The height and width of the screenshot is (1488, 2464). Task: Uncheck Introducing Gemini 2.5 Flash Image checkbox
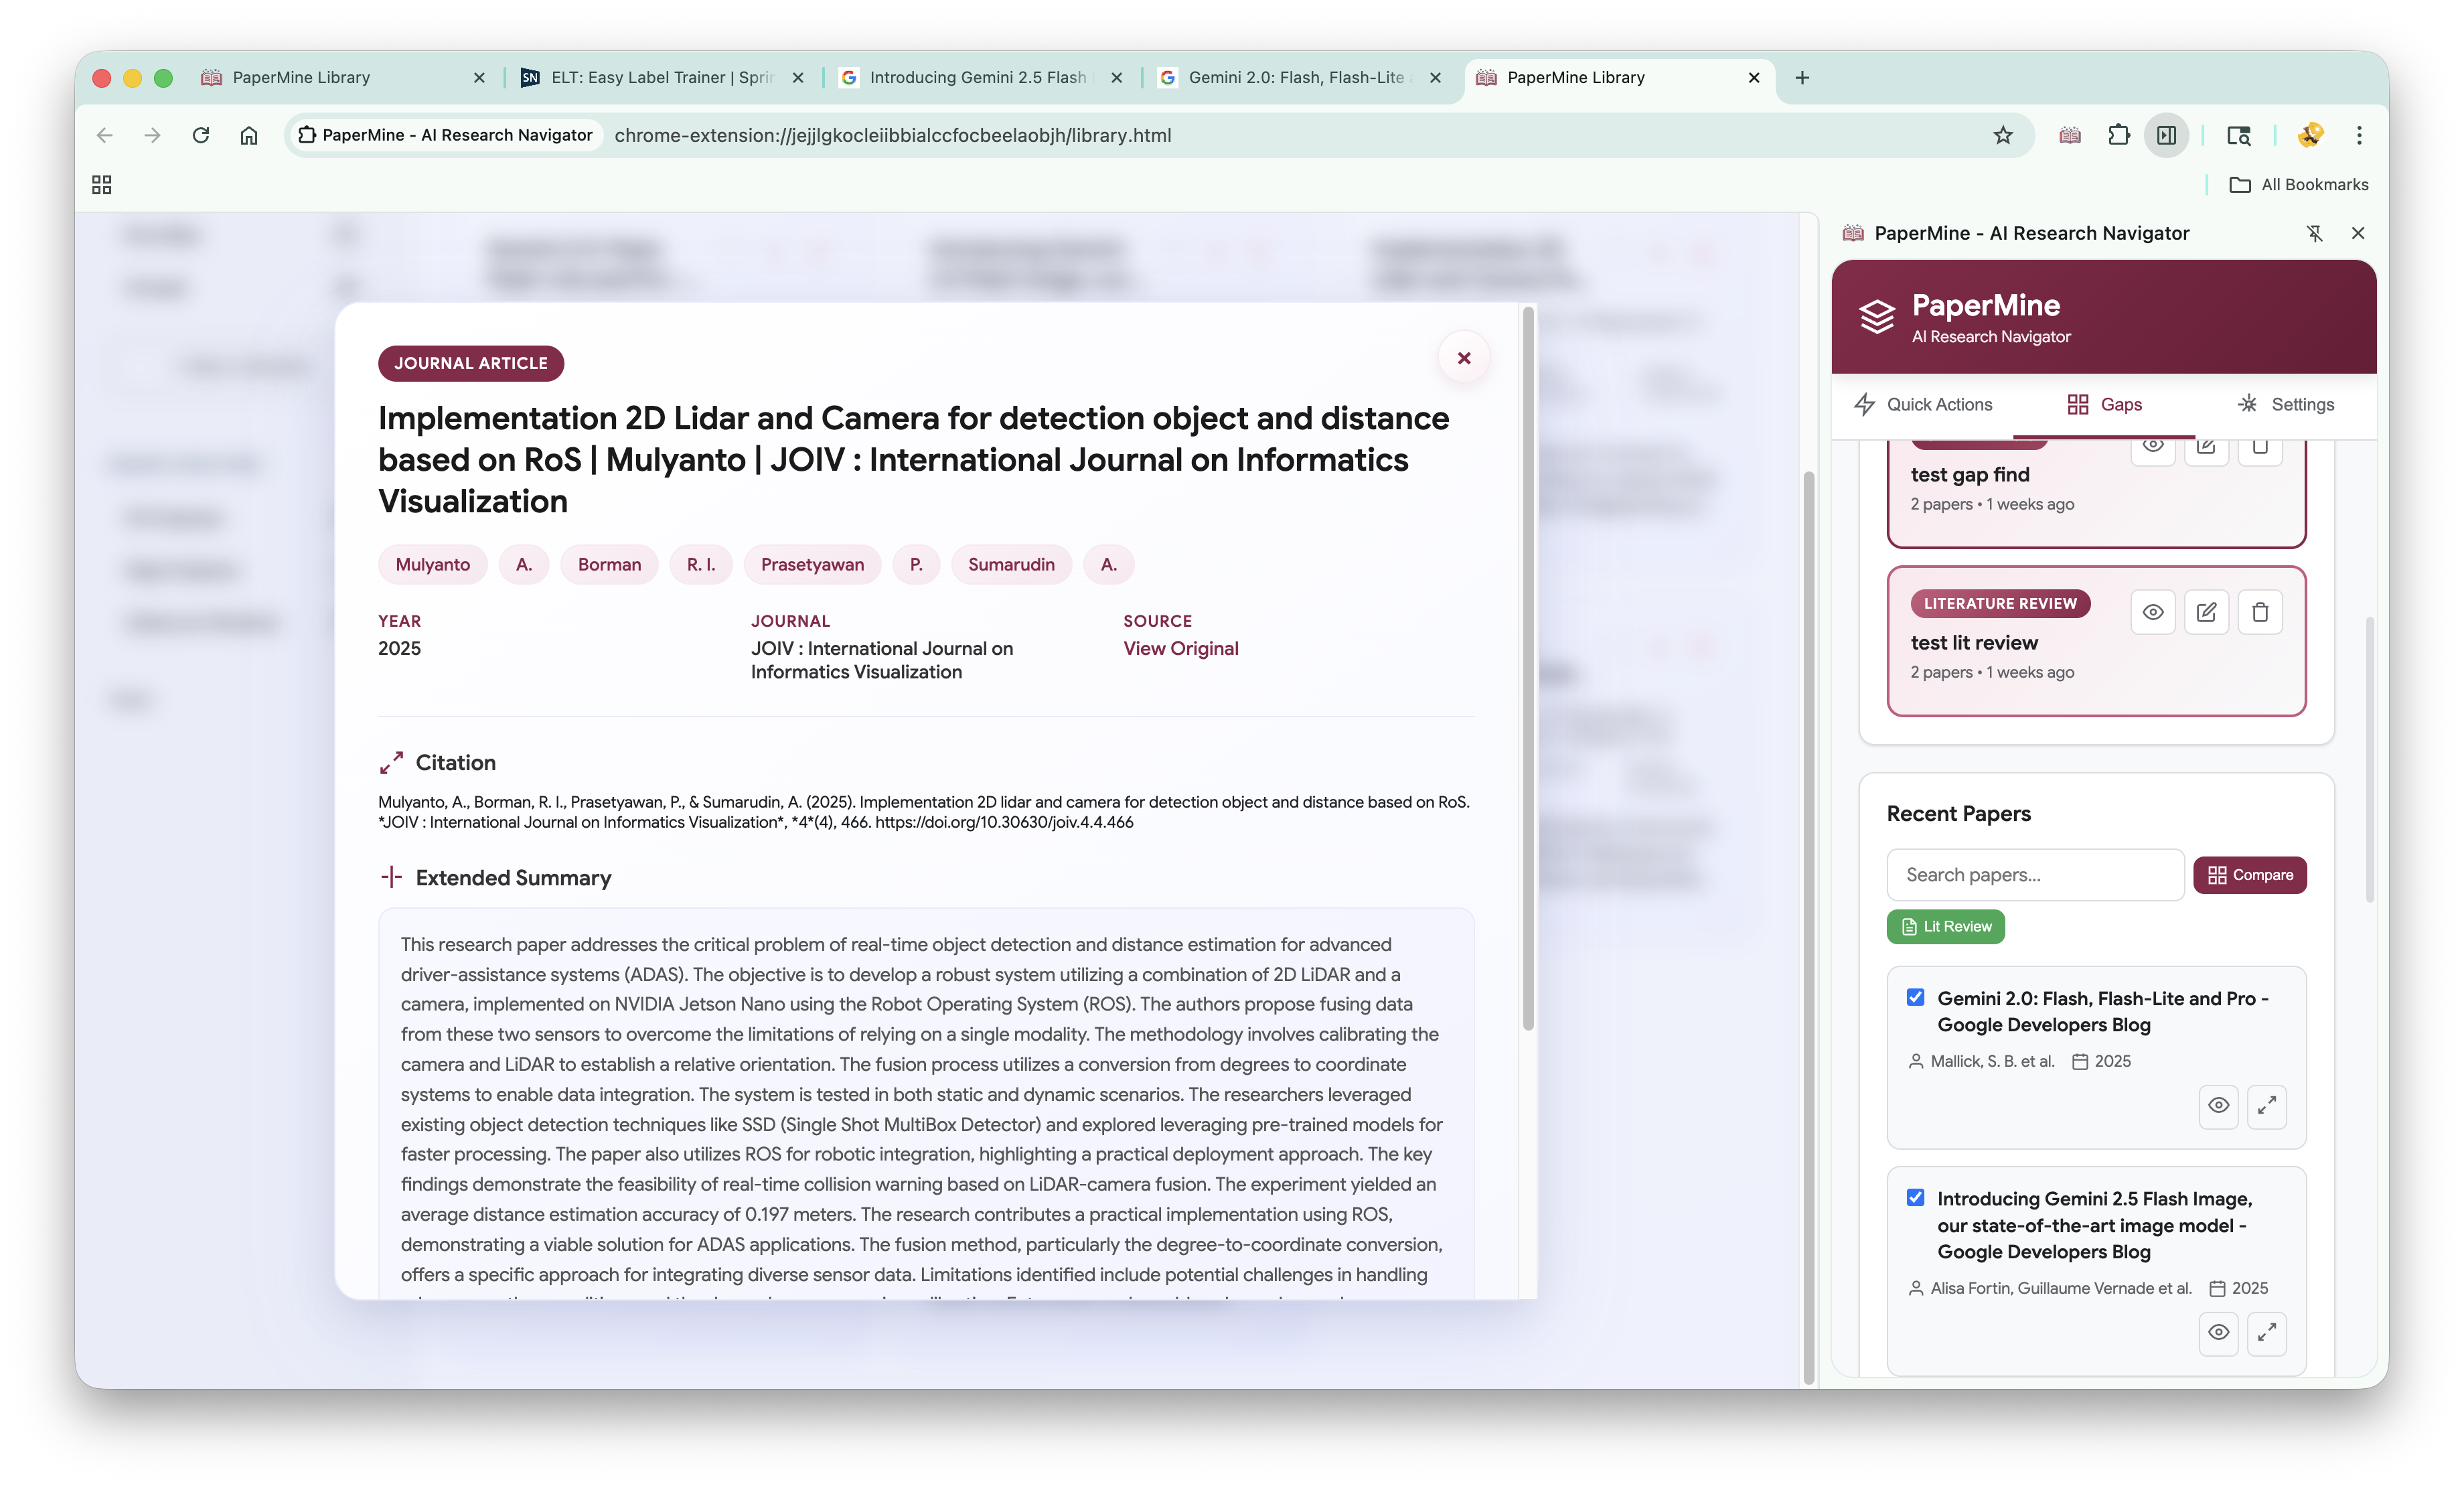[1915, 1197]
